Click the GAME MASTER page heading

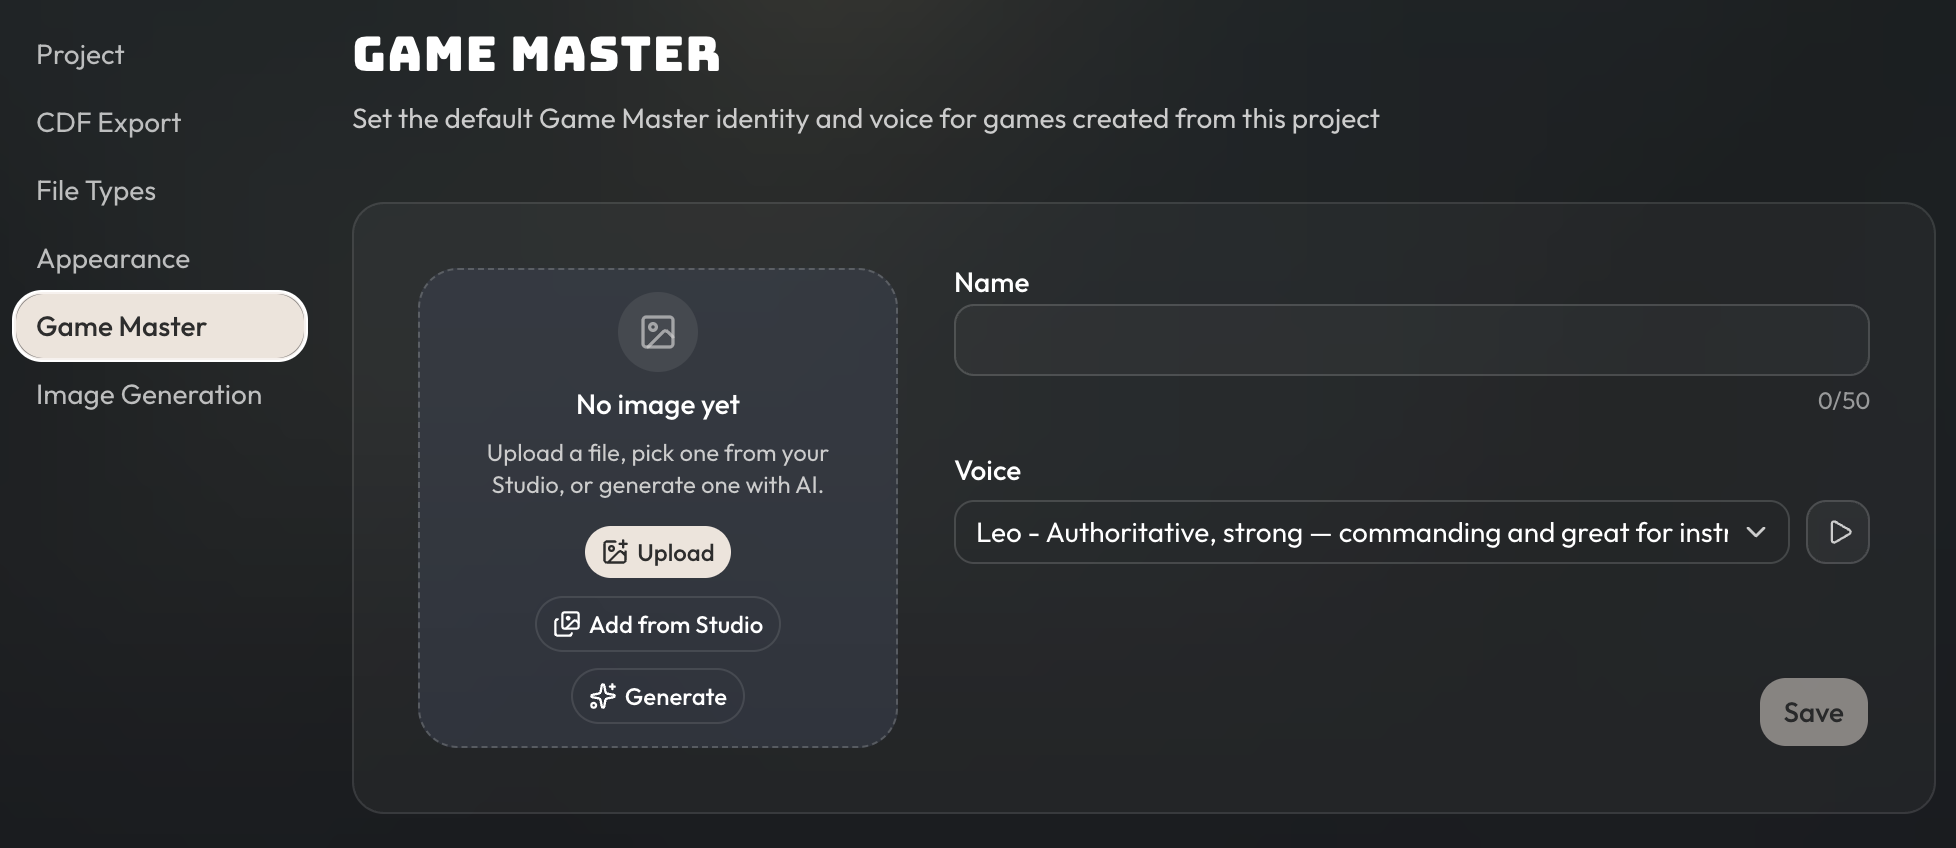tap(536, 54)
